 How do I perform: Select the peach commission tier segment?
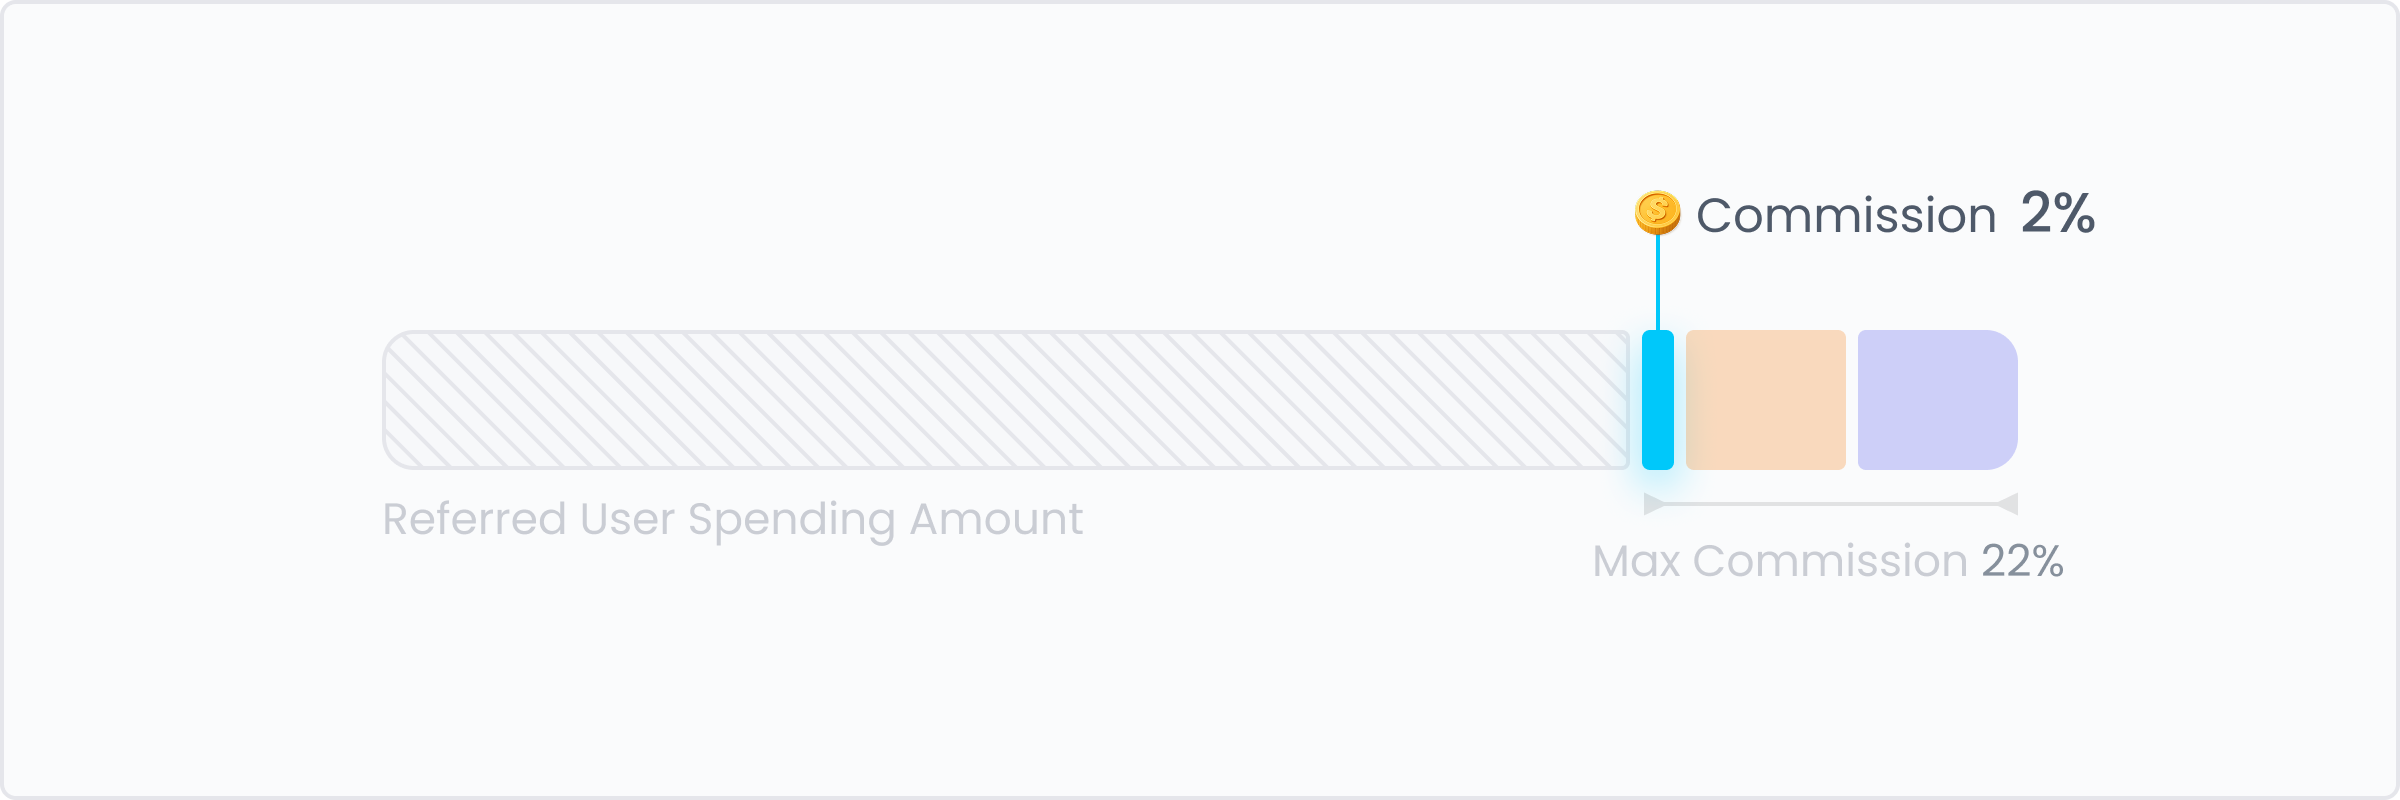coord(1766,400)
